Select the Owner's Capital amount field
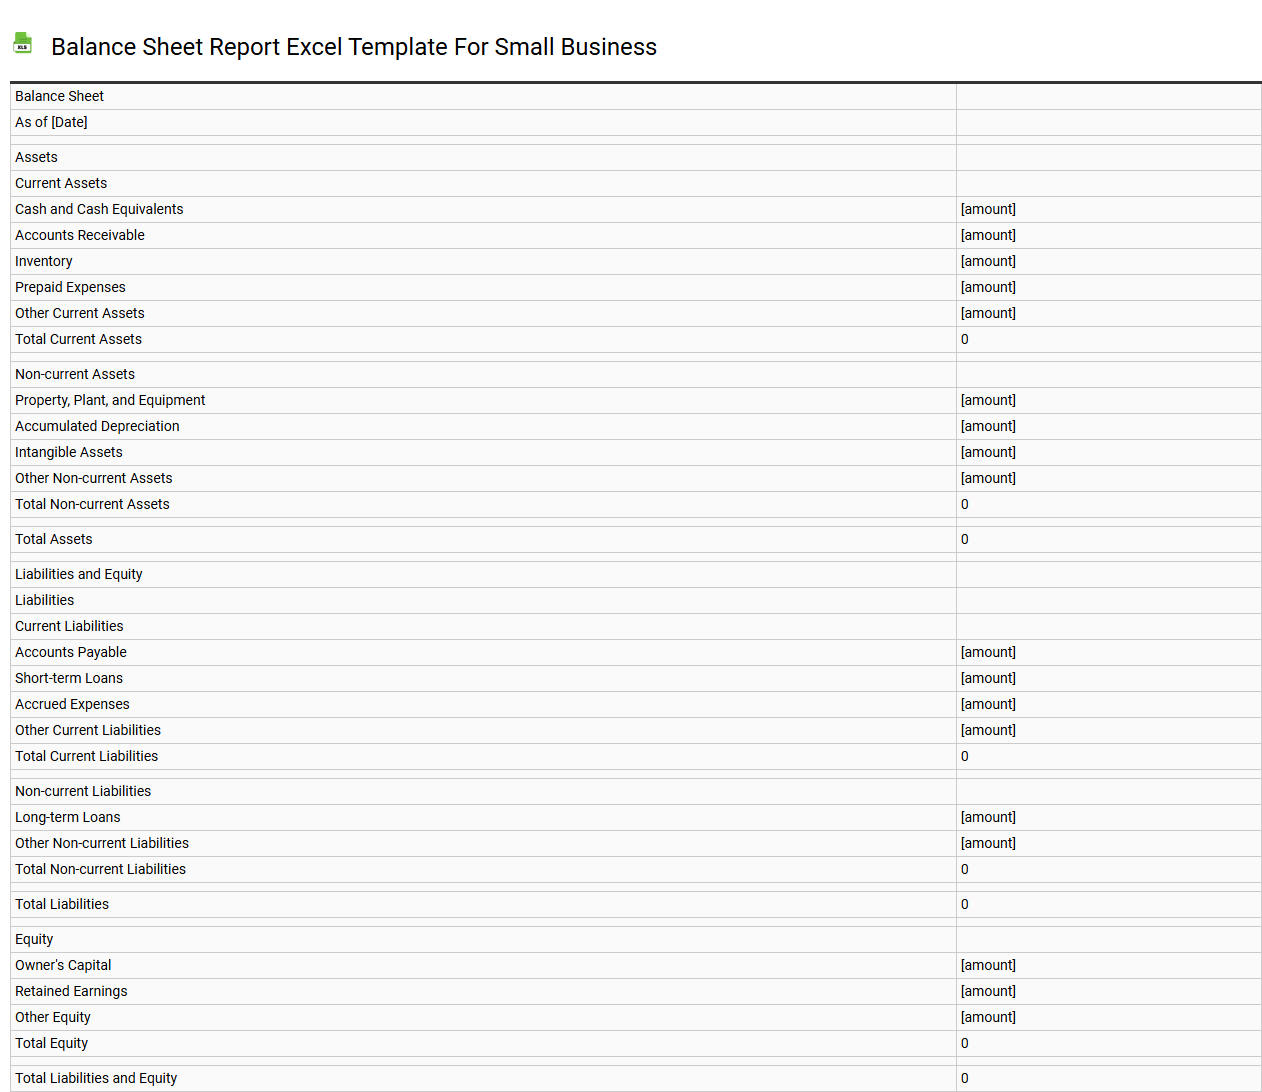Screen dimensions: 1262x1092 coord(988,965)
